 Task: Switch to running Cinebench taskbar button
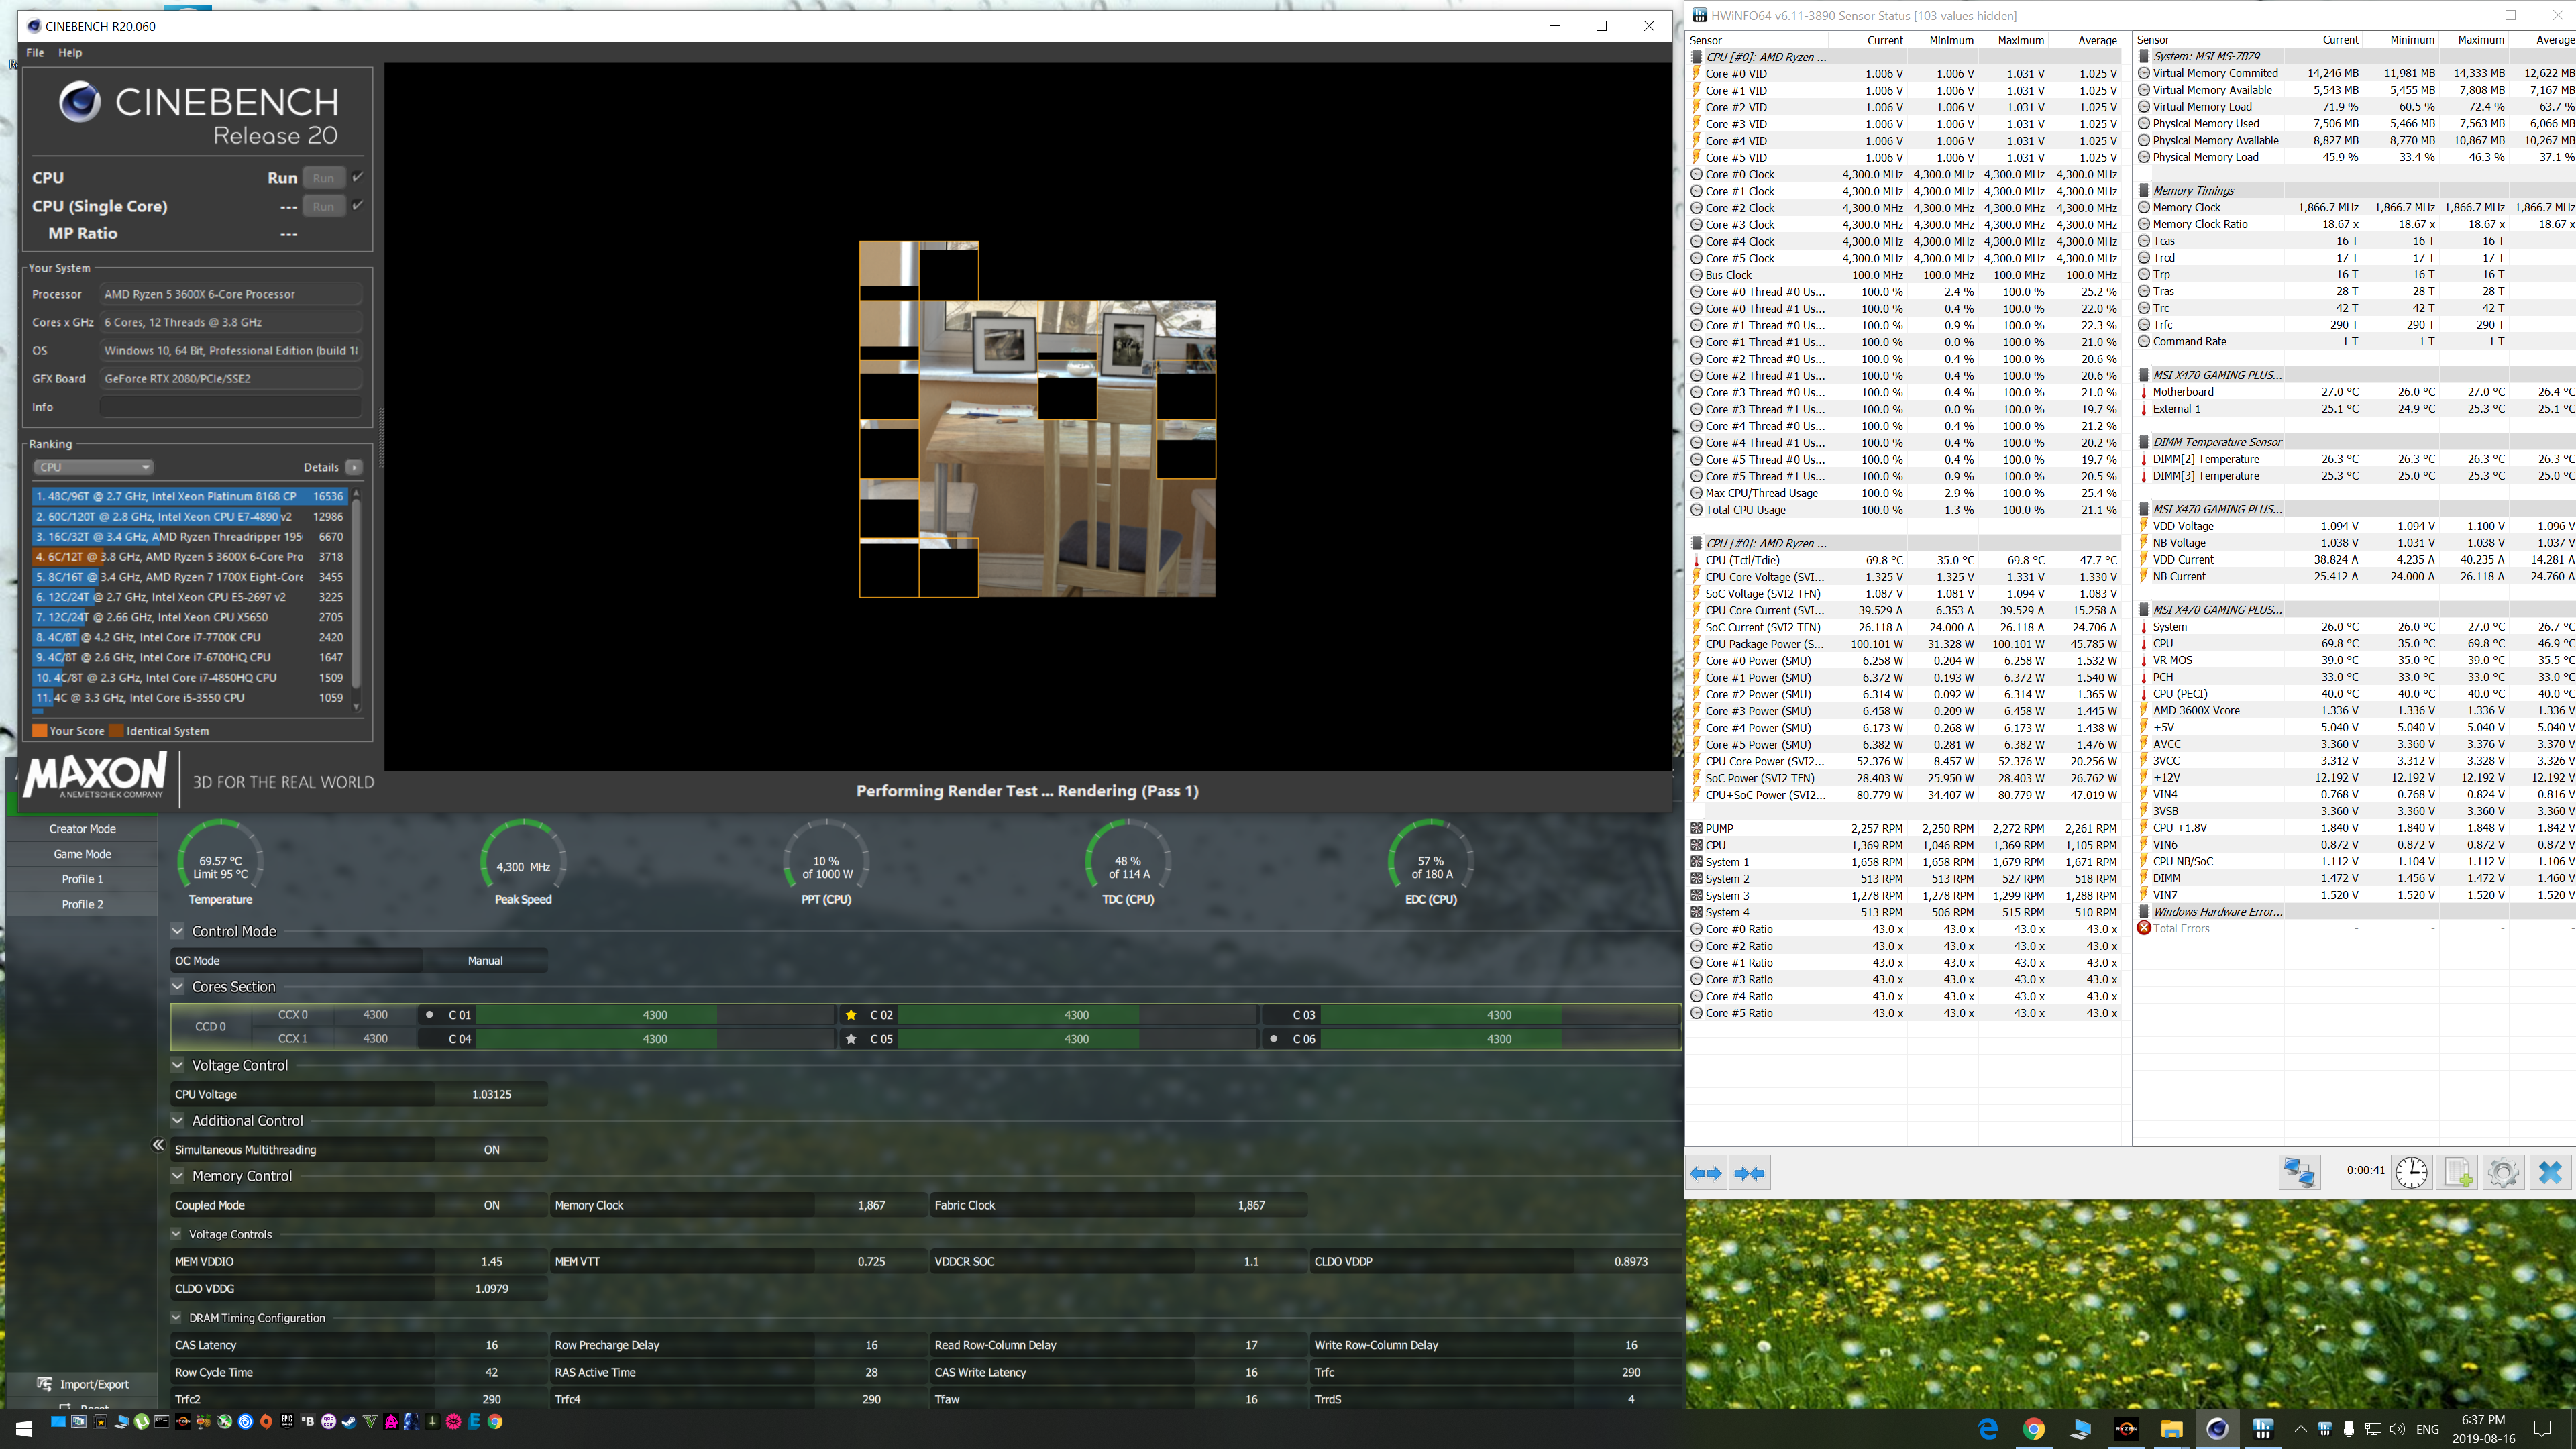(x=2217, y=1428)
